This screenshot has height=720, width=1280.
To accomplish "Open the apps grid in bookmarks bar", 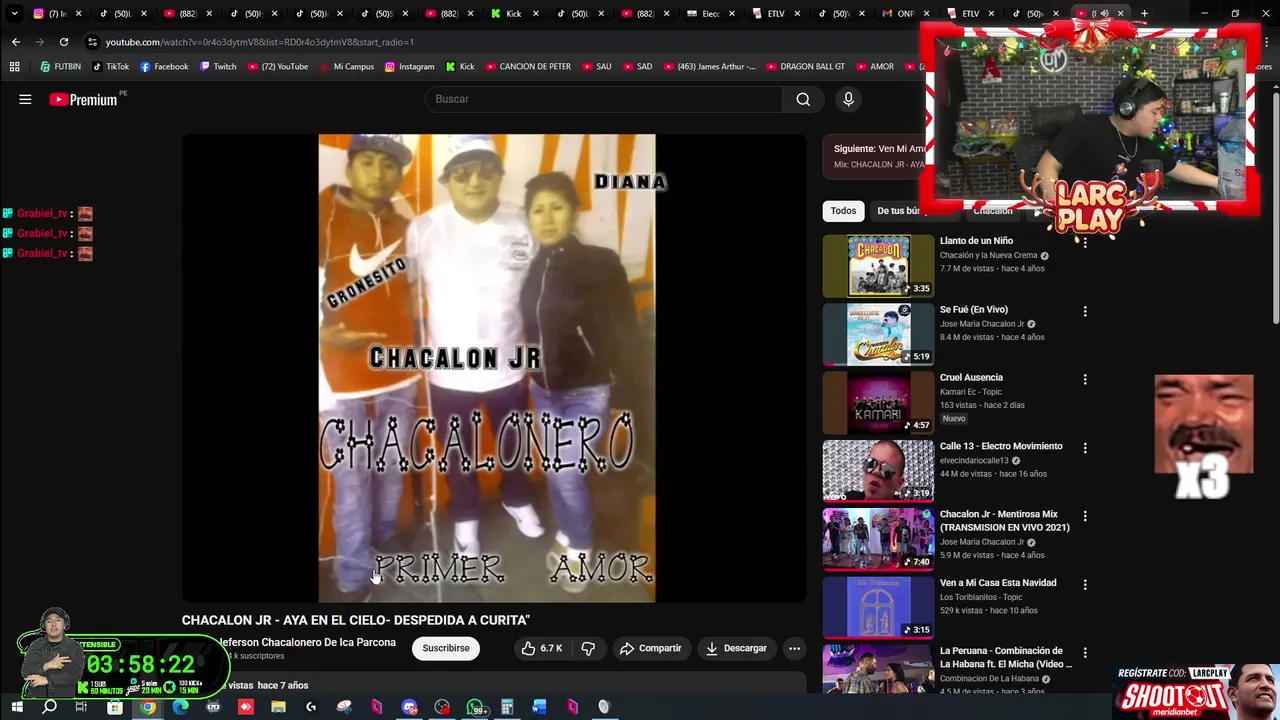I will coord(14,67).
